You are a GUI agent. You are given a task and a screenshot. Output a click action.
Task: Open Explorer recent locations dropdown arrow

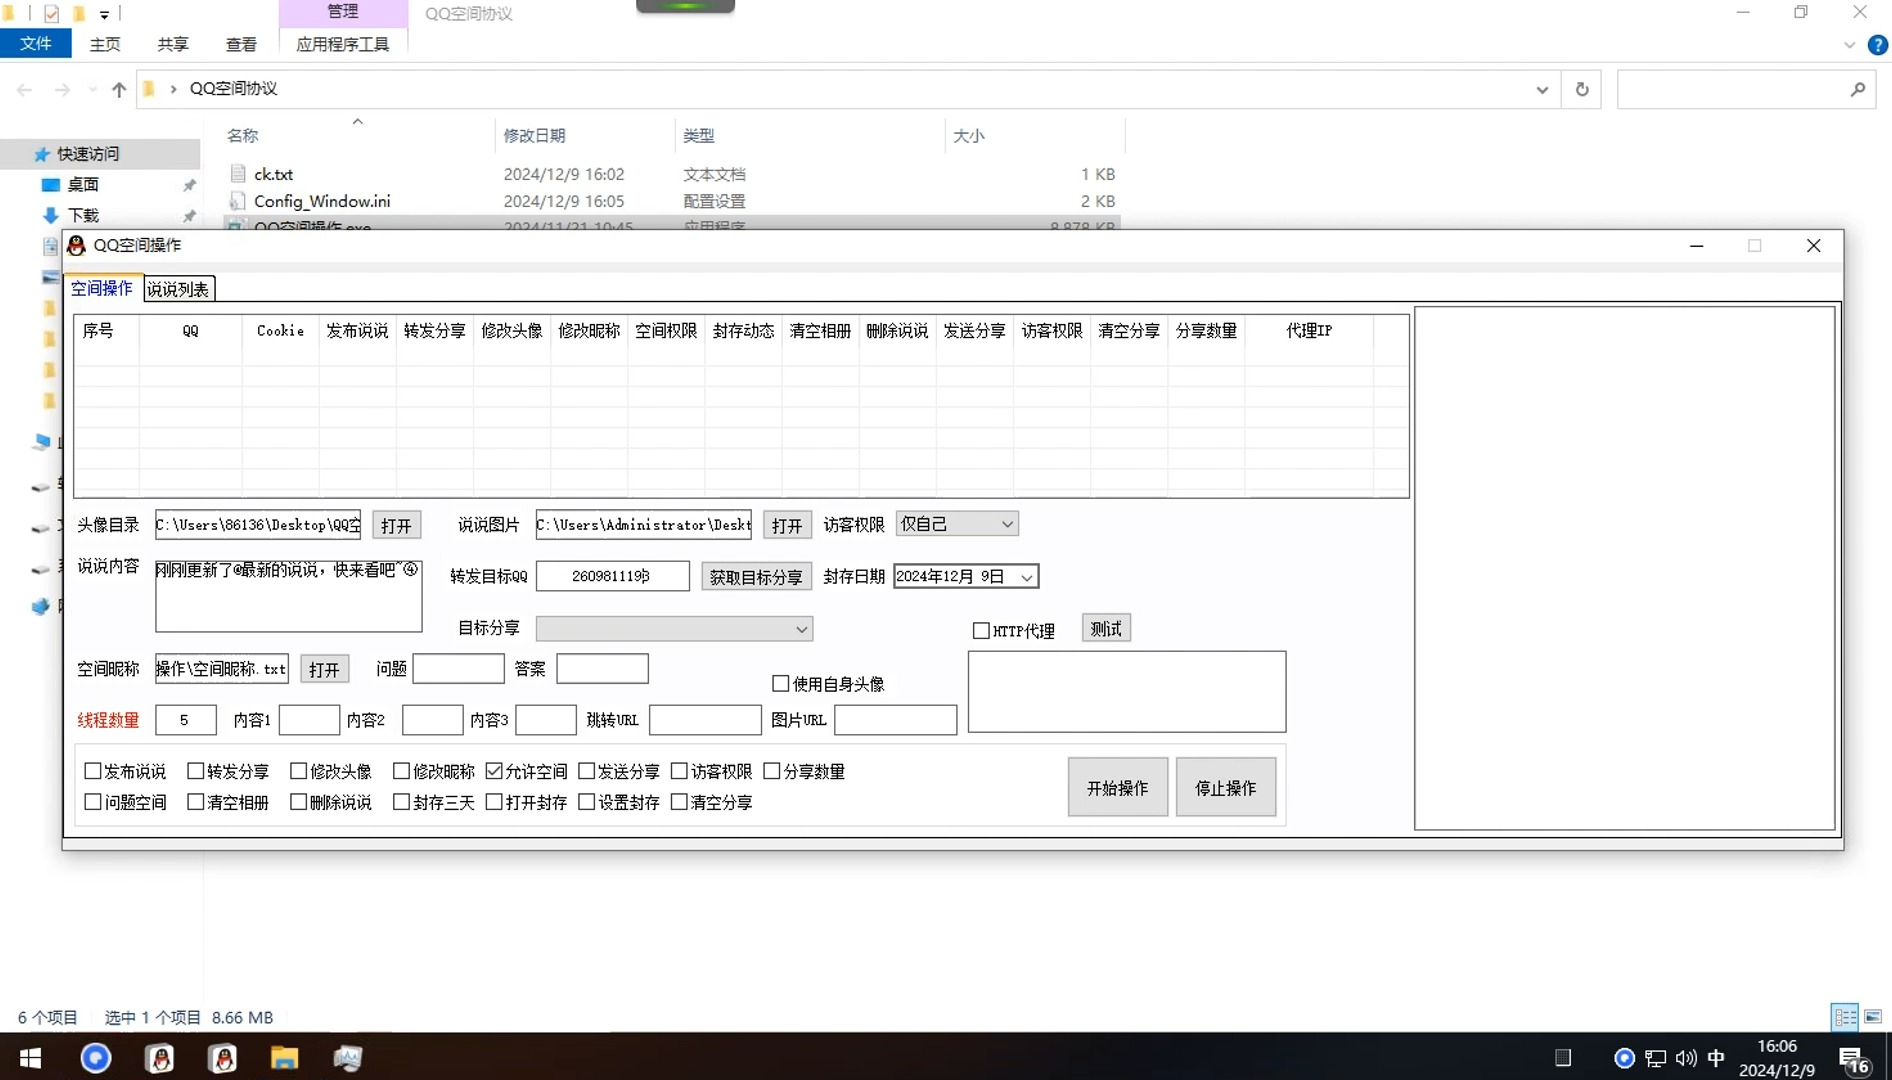[x=92, y=89]
